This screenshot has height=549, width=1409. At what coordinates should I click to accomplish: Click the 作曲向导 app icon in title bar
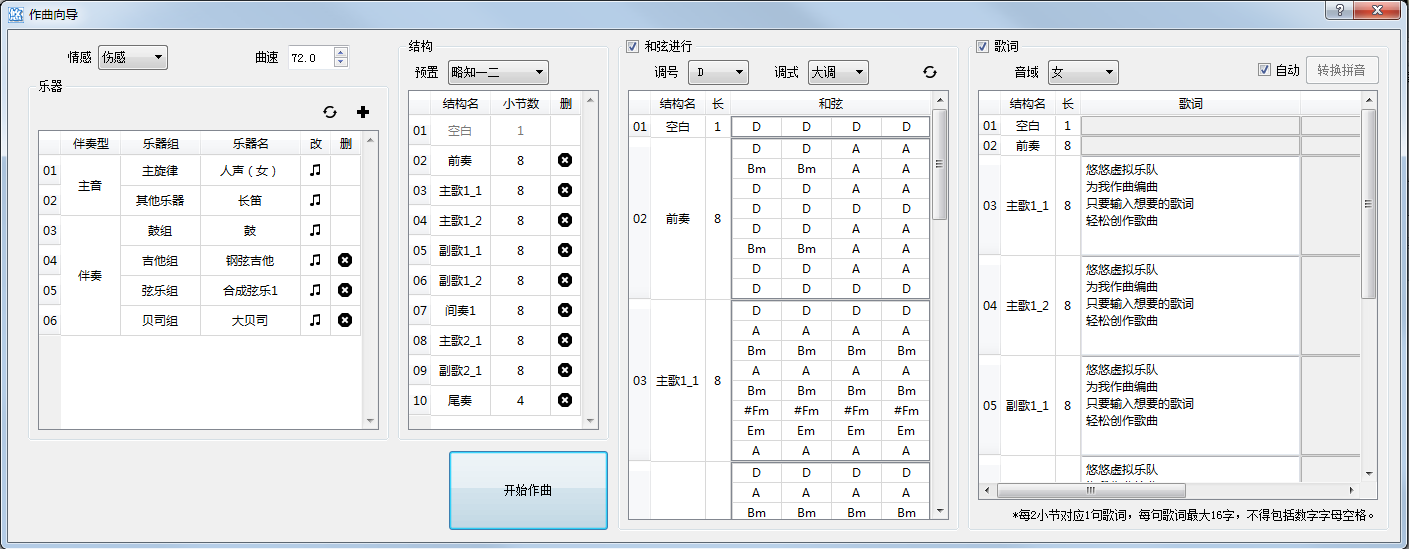(15, 14)
